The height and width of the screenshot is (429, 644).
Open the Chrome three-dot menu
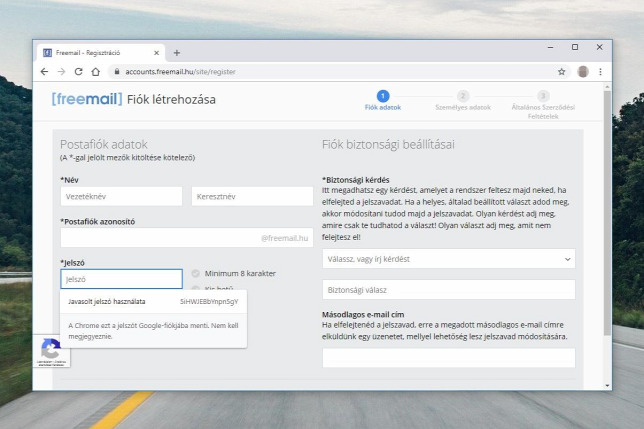click(600, 72)
